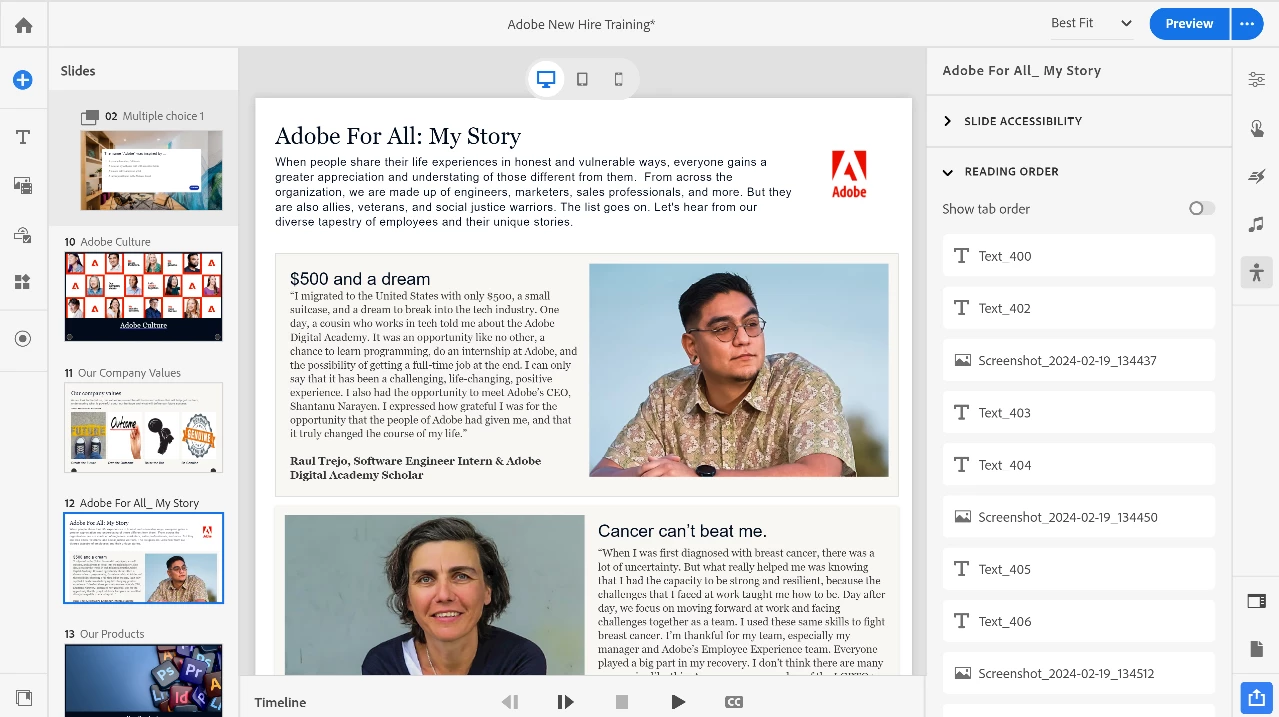Open the Interactions hand icon
The width and height of the screenshot is (1279, 717).
[x=1256, y=128]
